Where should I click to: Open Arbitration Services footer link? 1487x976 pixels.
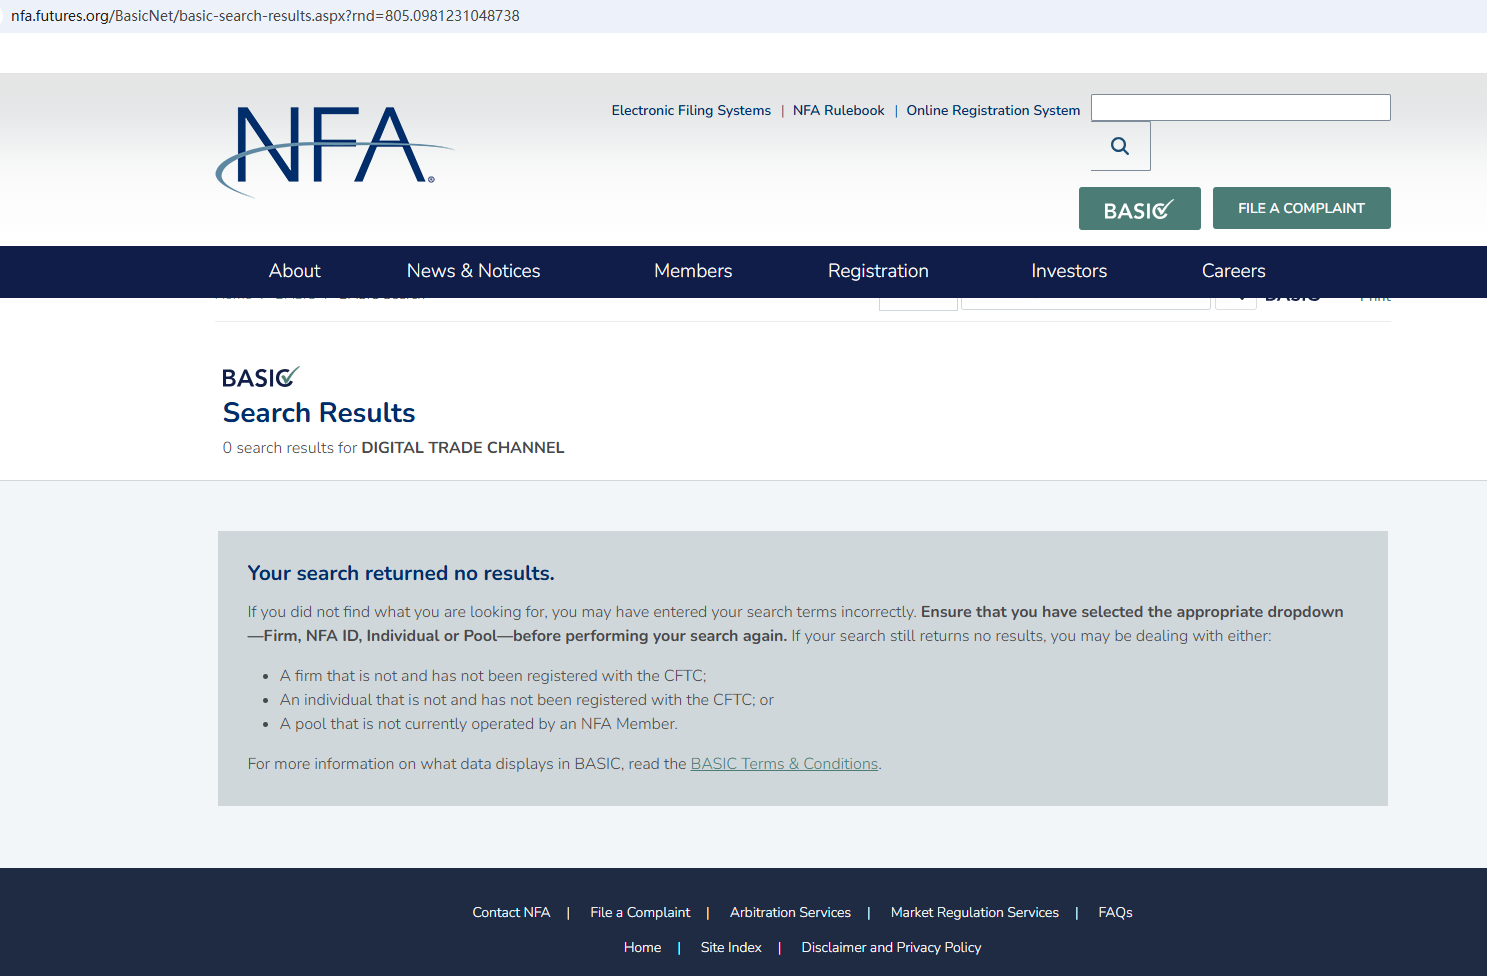pyautogui.click(x=790, y=913)
